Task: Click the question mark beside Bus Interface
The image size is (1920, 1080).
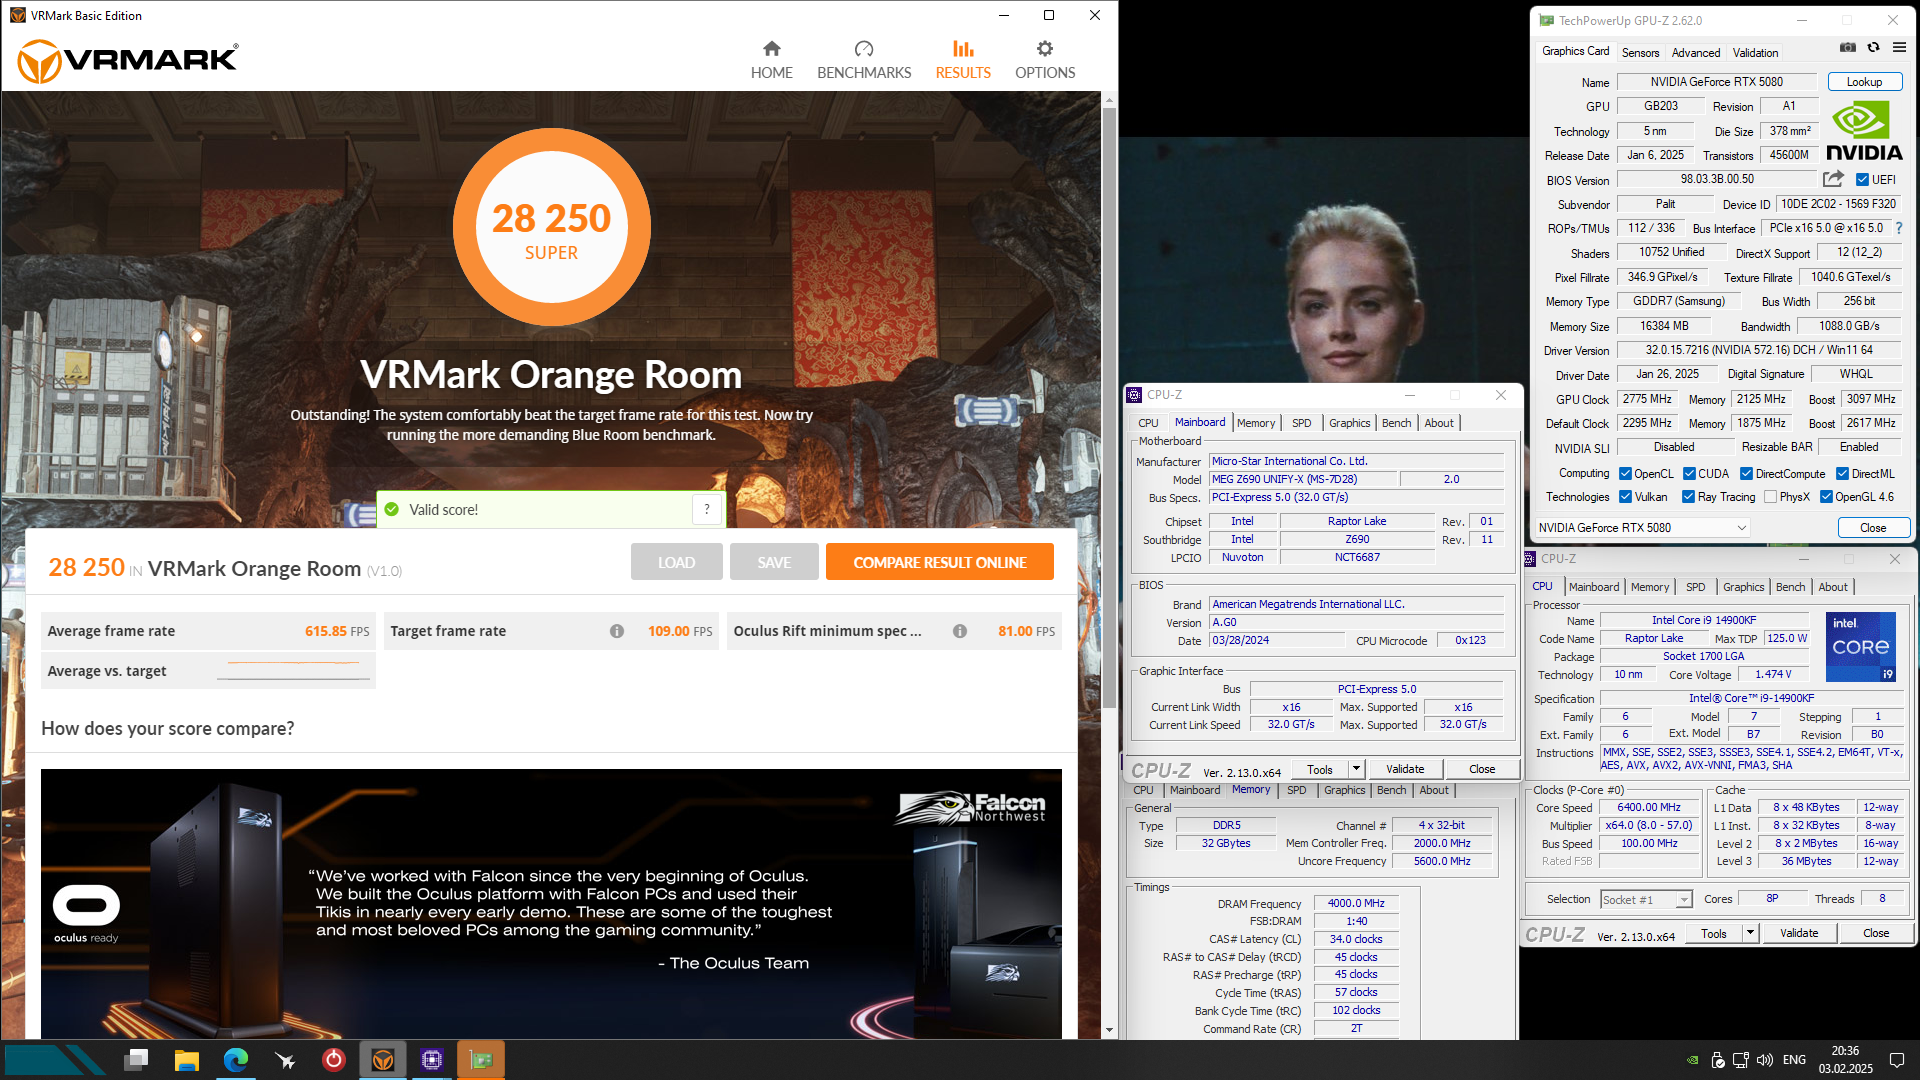Action: pos(1899,228)
